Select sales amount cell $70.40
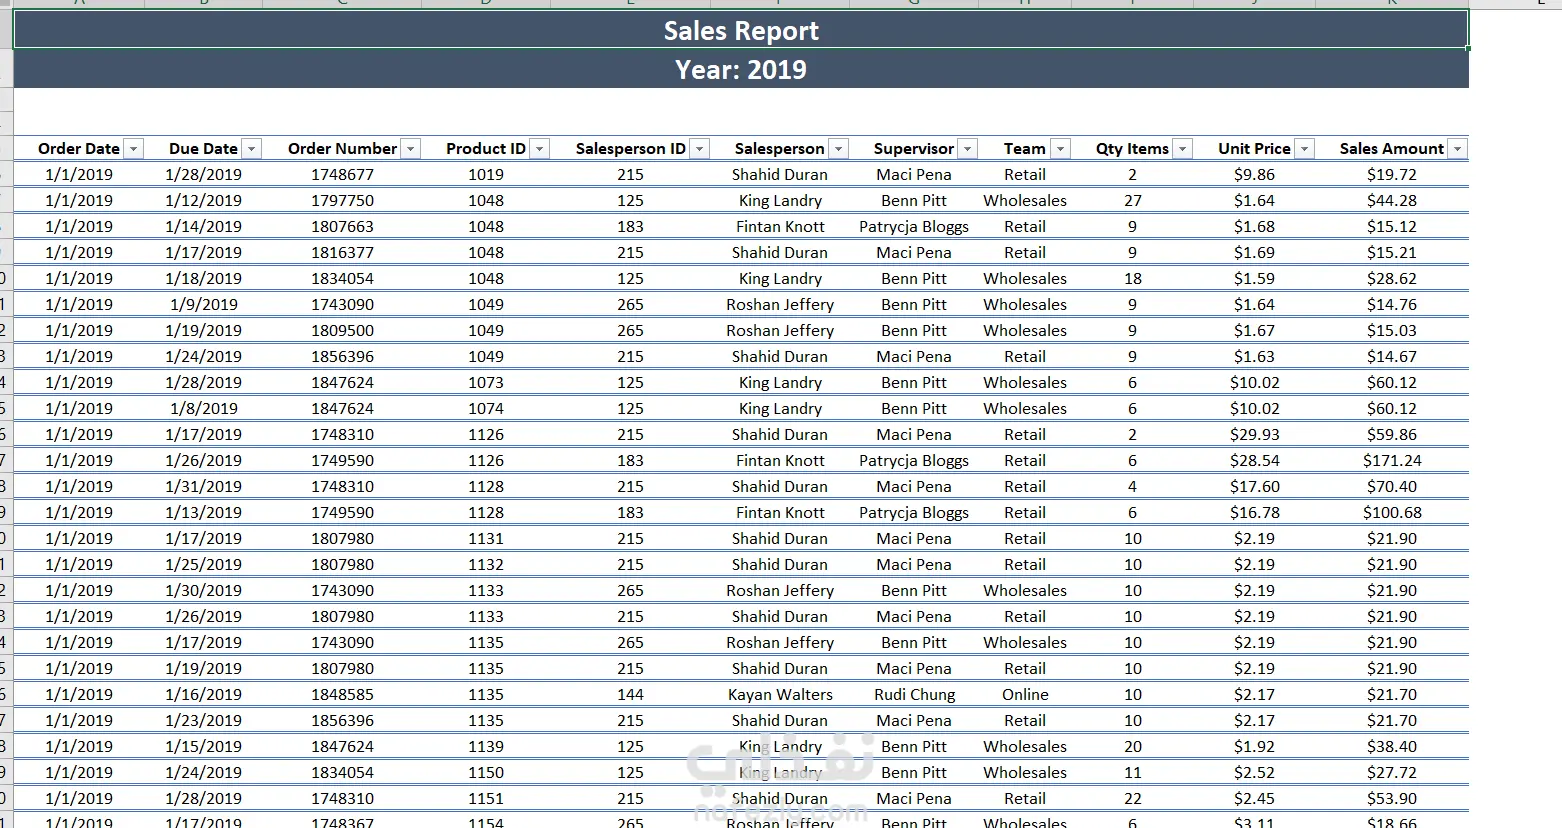This screenshot has height=828, width=1562. point(1392,486)
